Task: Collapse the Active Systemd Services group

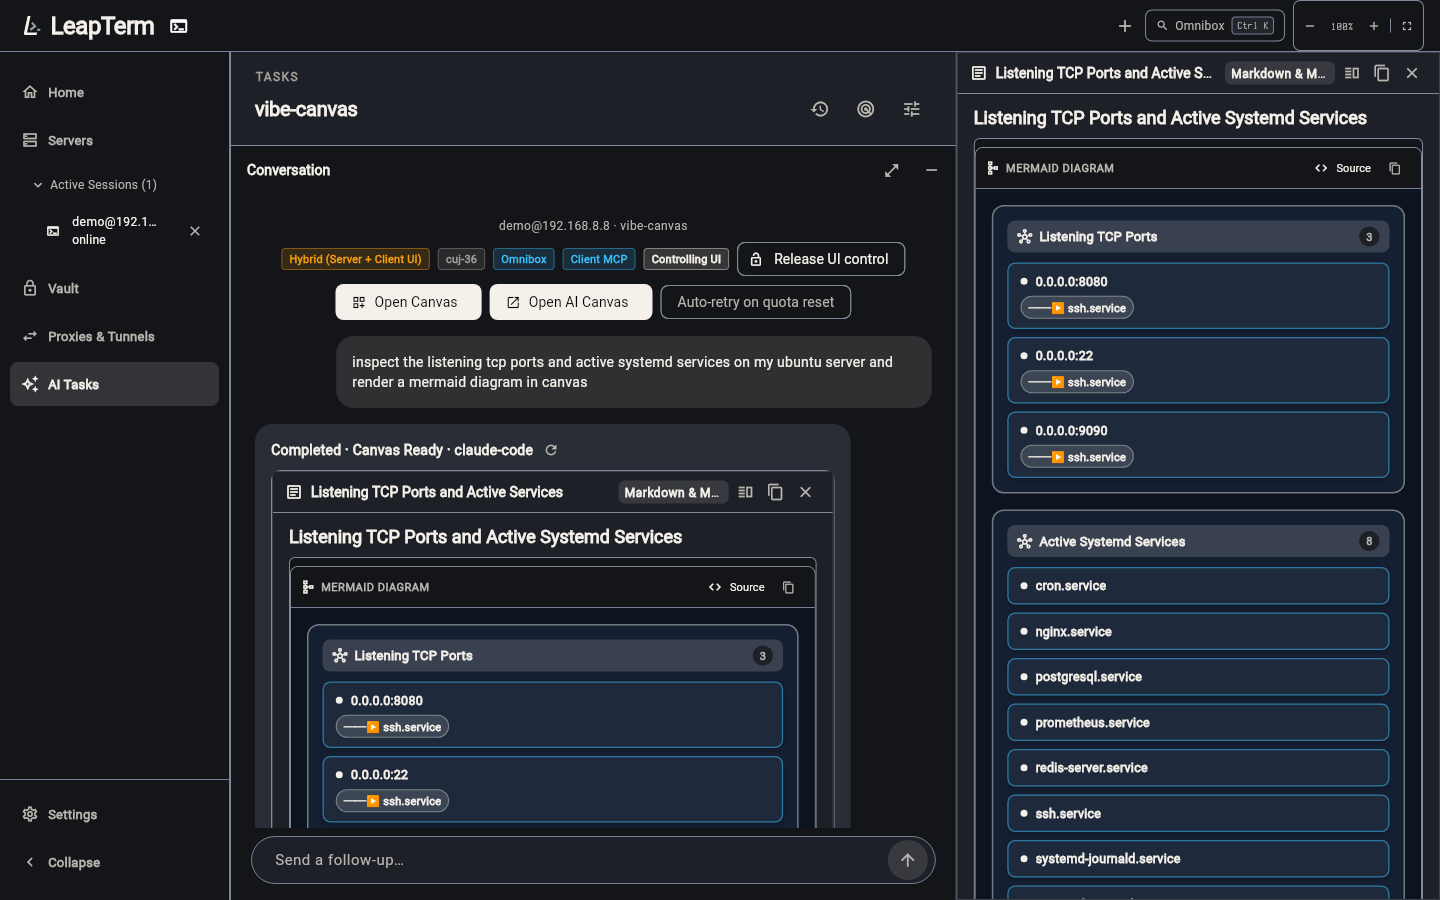Action: pos(1198,541)
